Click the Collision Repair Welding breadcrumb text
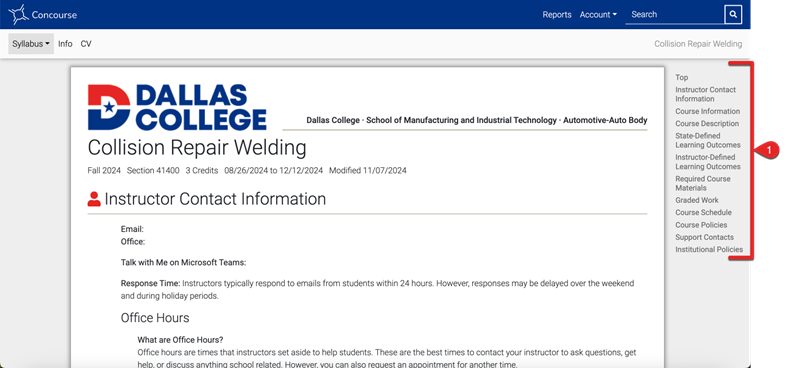This screenshot has height=368, width=786. [x=698, y=44]
